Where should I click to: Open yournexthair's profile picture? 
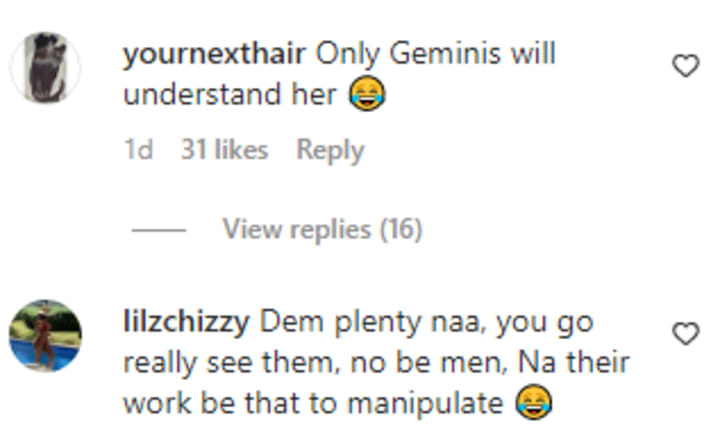(45, 67)
